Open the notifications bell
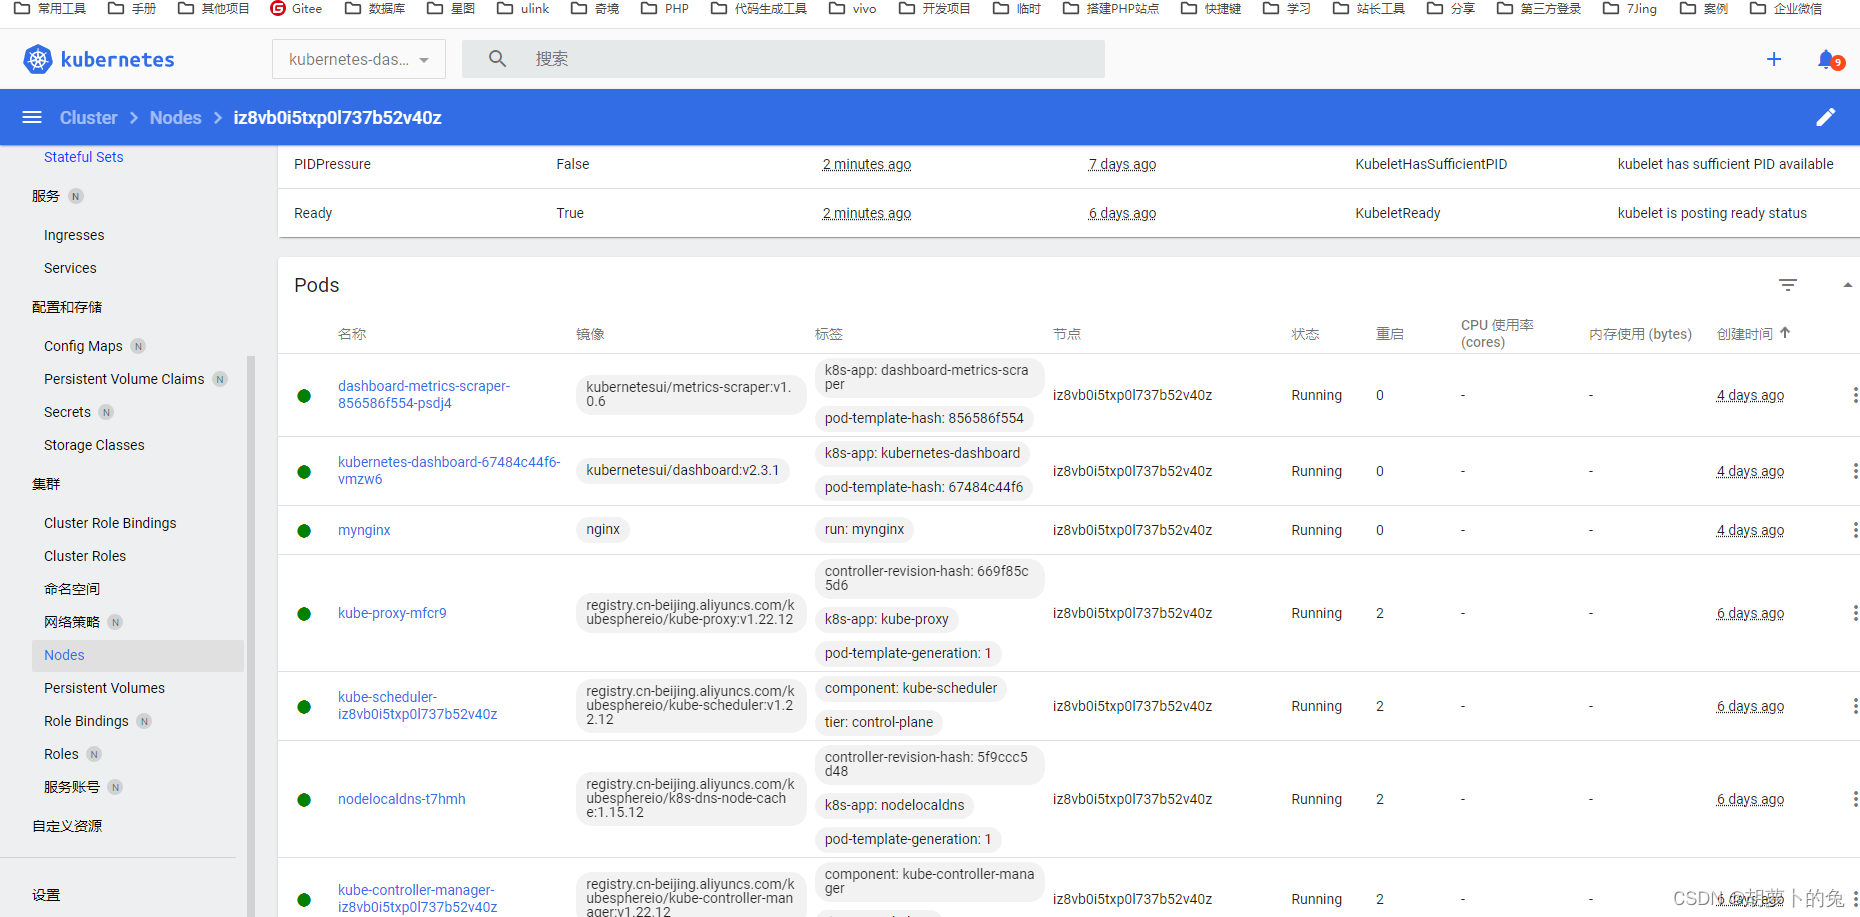 (1829, 60)
